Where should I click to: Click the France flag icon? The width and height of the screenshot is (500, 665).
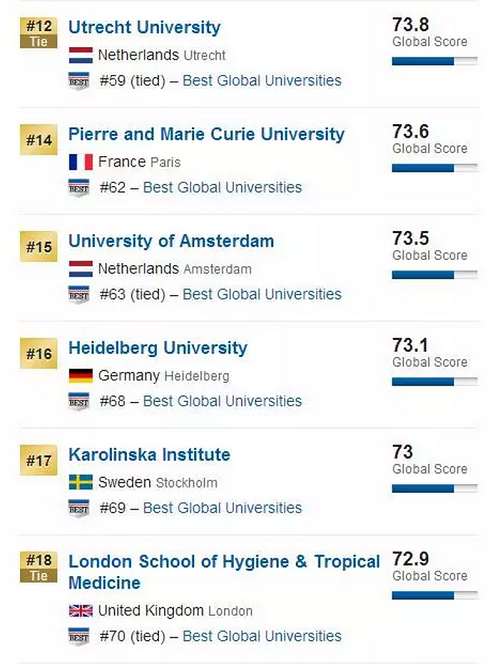tap(81, 162)
